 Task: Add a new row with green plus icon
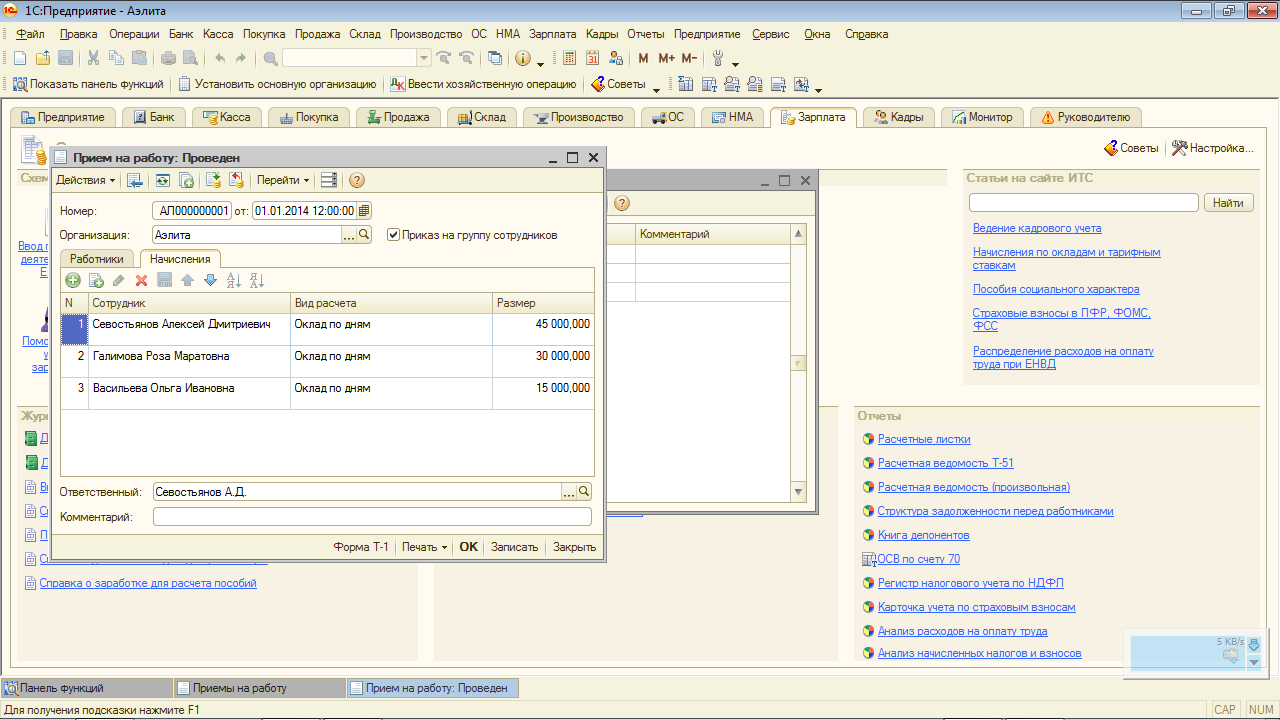pos(73,281)
